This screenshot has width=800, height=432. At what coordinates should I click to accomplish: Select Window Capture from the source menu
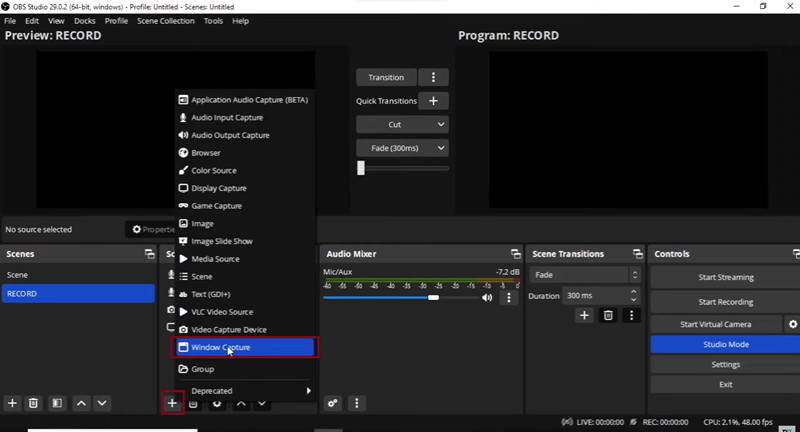[245, 347]
